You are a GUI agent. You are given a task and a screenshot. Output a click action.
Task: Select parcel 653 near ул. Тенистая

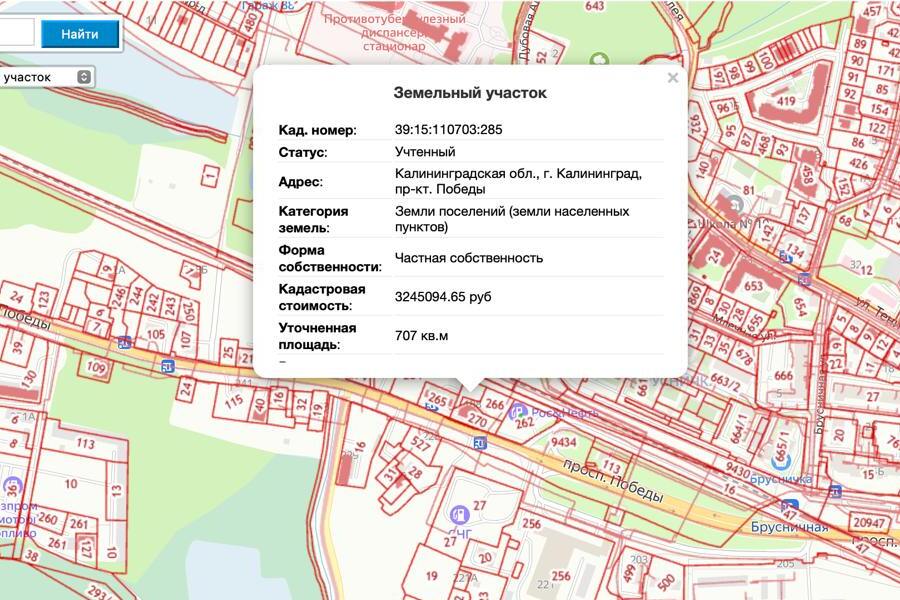(x=753, y=285)
